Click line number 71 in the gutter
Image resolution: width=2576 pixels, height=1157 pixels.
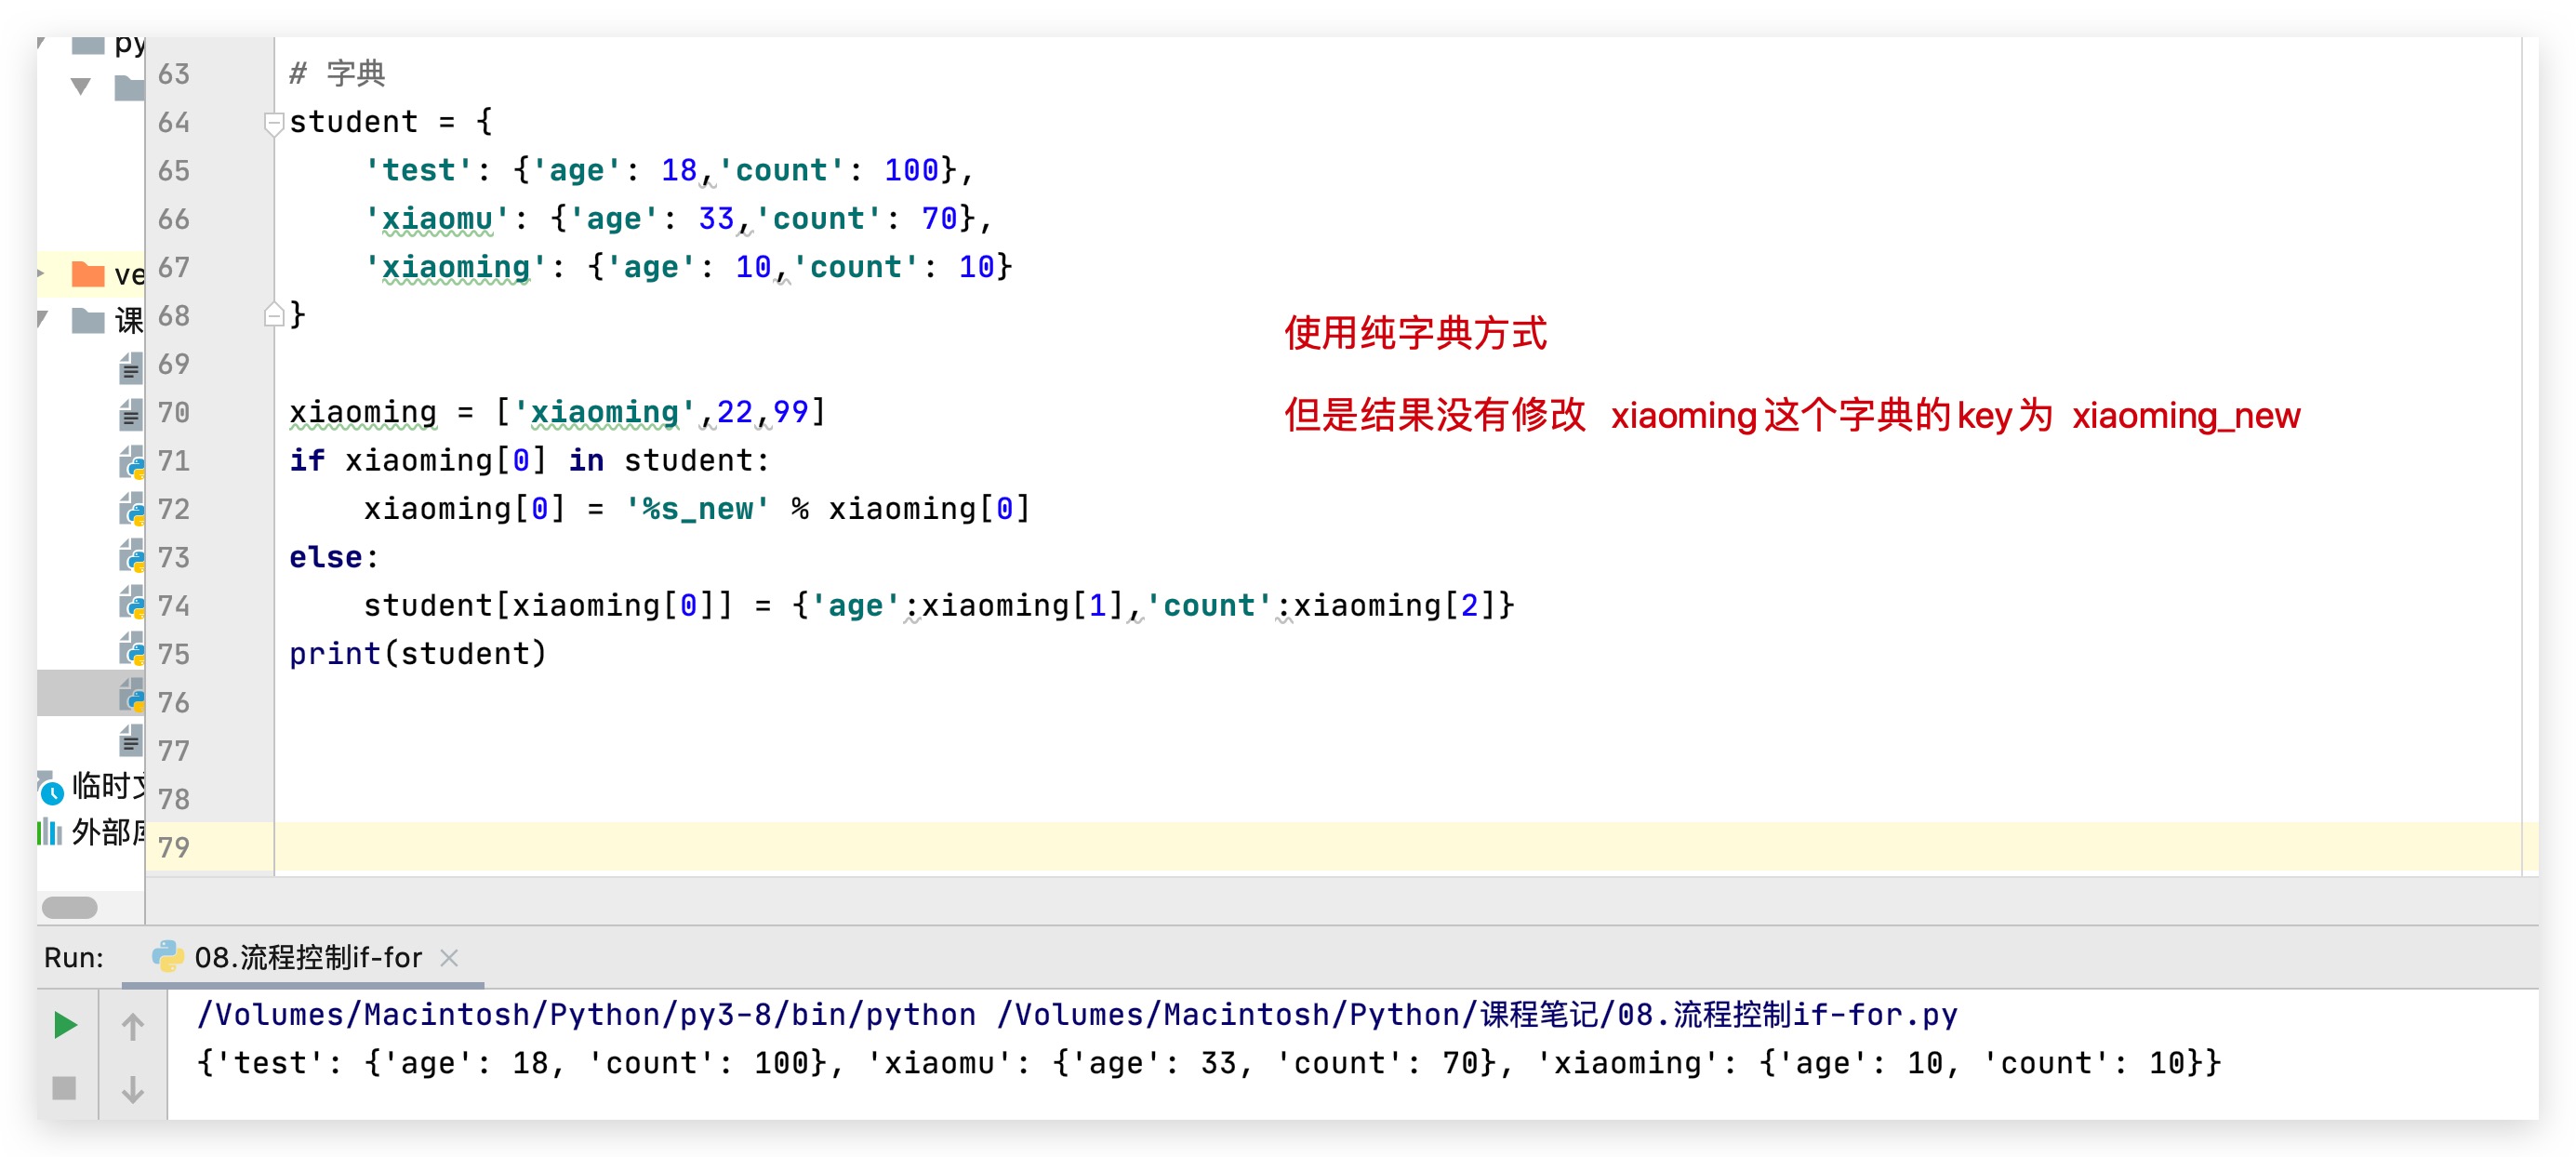coord(174,461)
